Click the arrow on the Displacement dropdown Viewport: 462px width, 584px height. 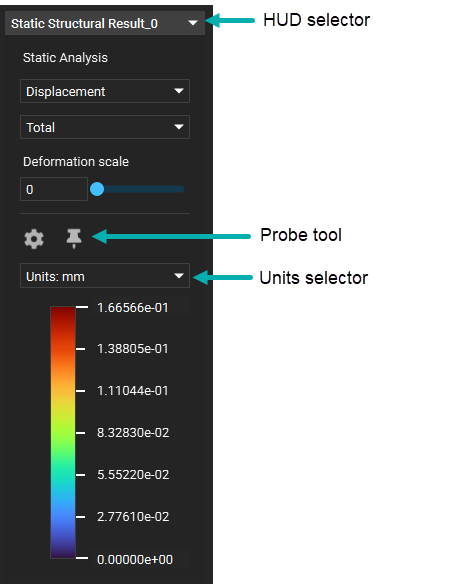coord(179,91)
